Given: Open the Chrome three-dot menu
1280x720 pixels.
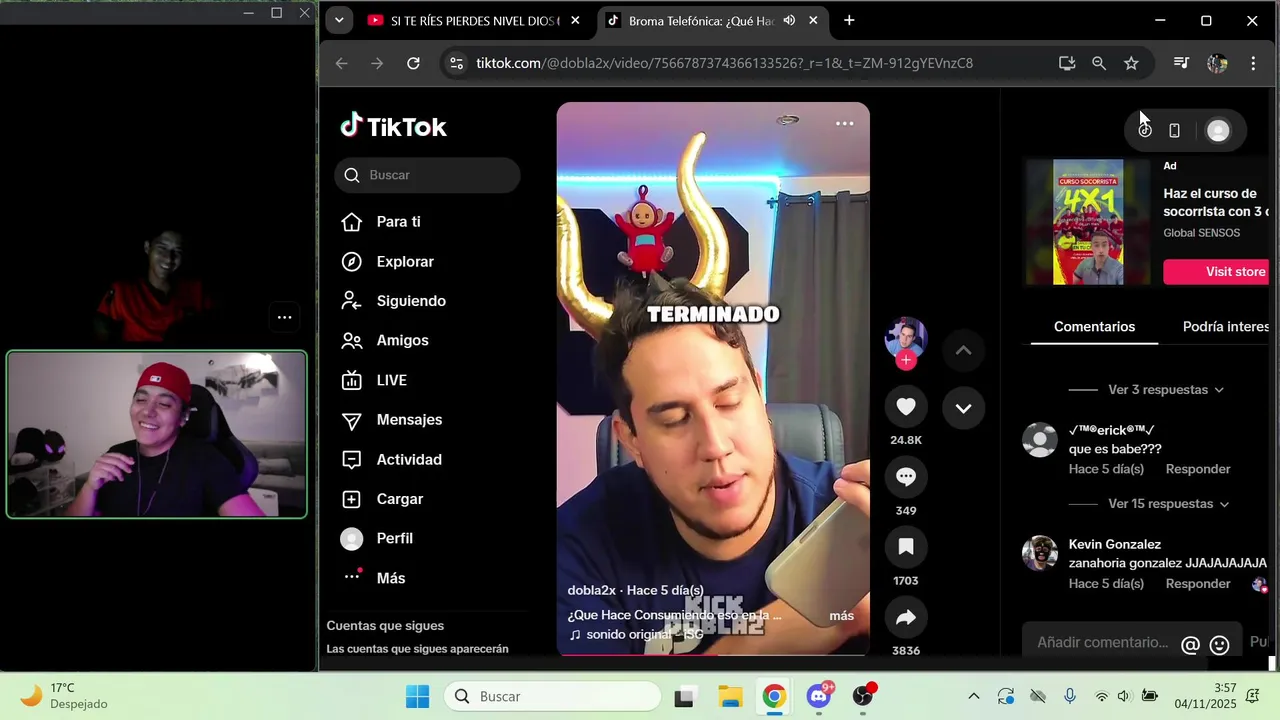Looking at the screenshot, I should pyautogui.click(x=1253, y=63).
